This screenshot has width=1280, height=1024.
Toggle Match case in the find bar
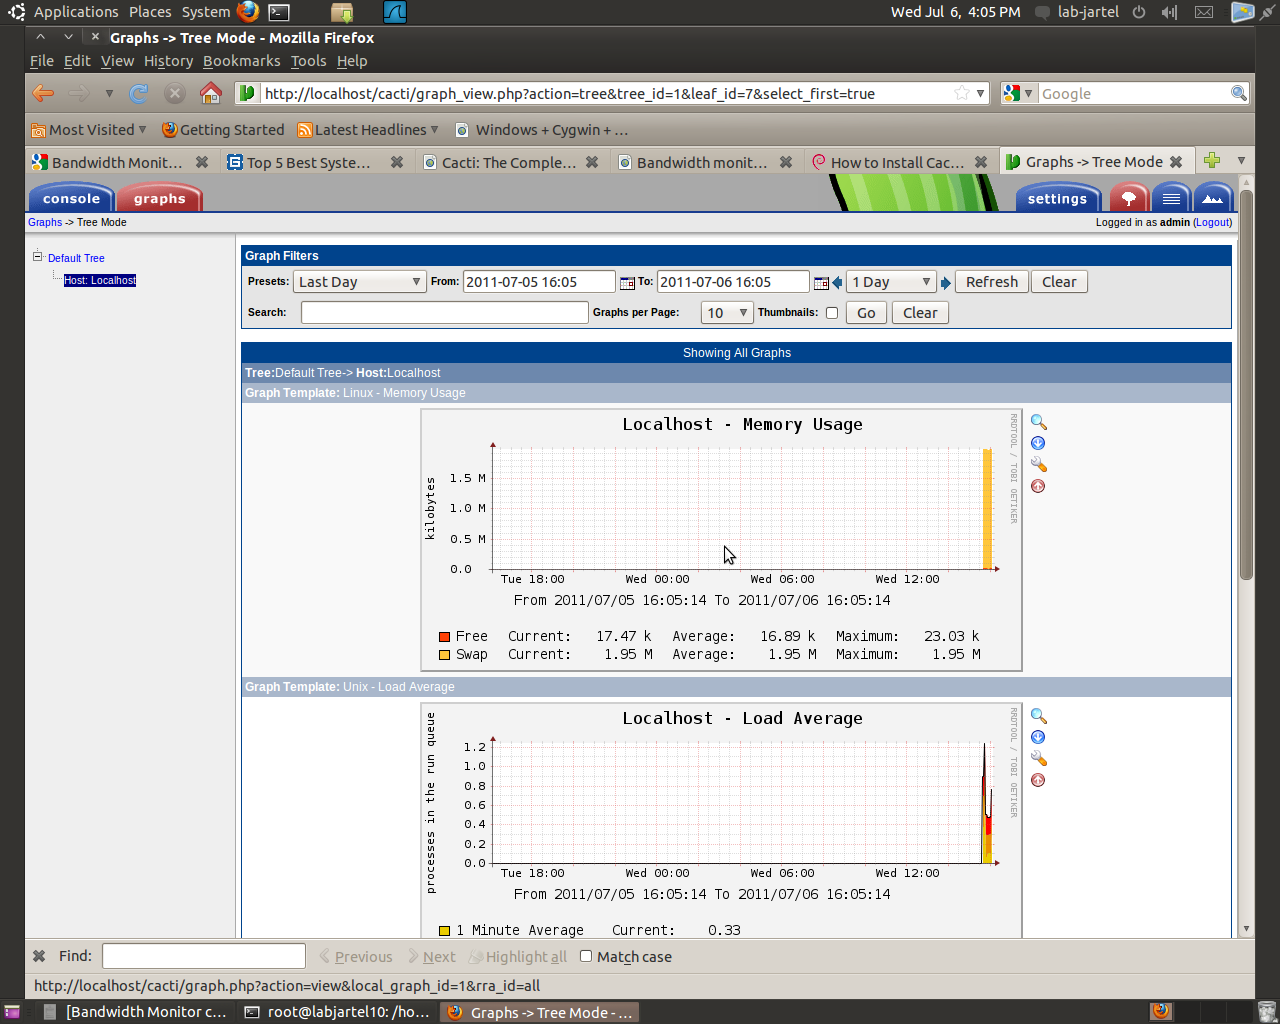coord(585,956)
